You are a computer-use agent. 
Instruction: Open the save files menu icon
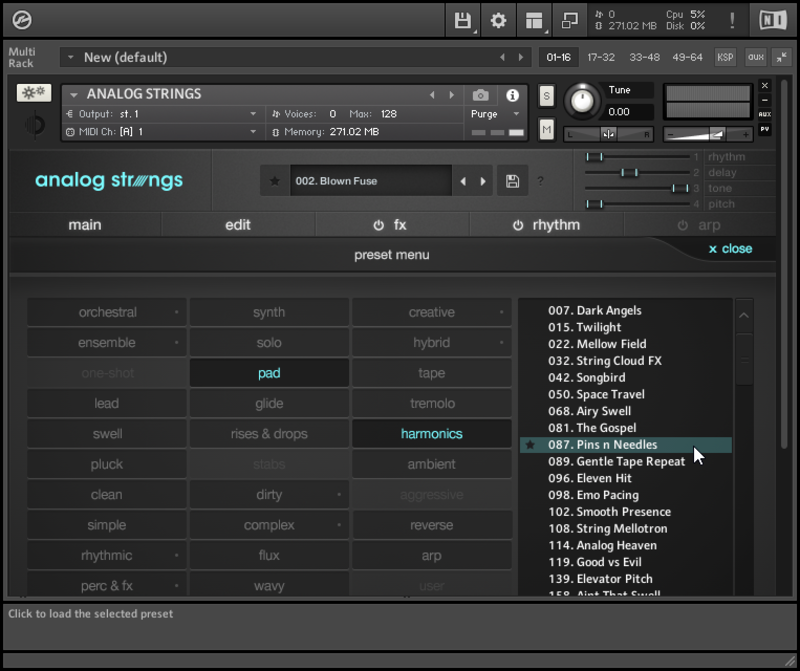point(463,20)
